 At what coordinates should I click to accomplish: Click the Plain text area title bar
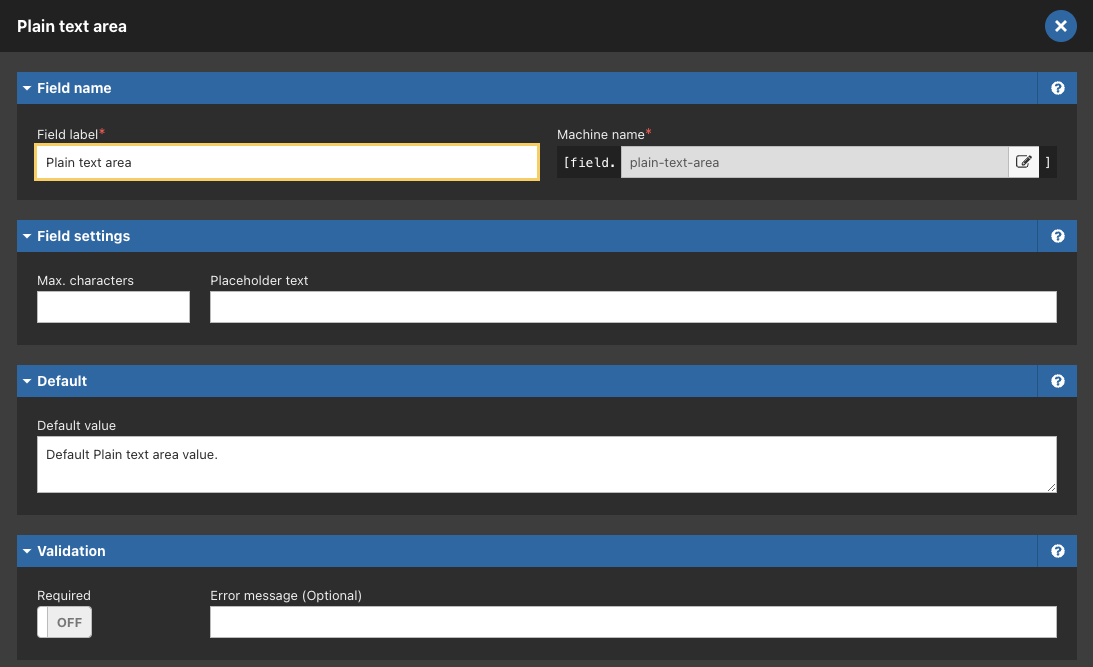point(71,26)
